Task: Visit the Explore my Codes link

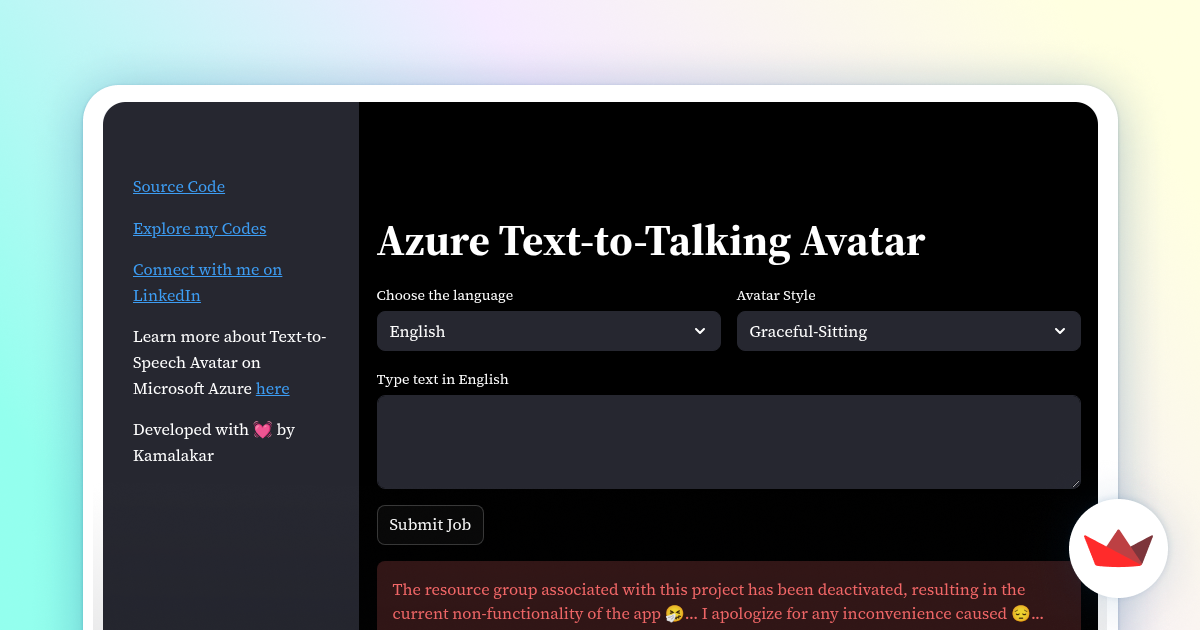Action: point(199,229)
